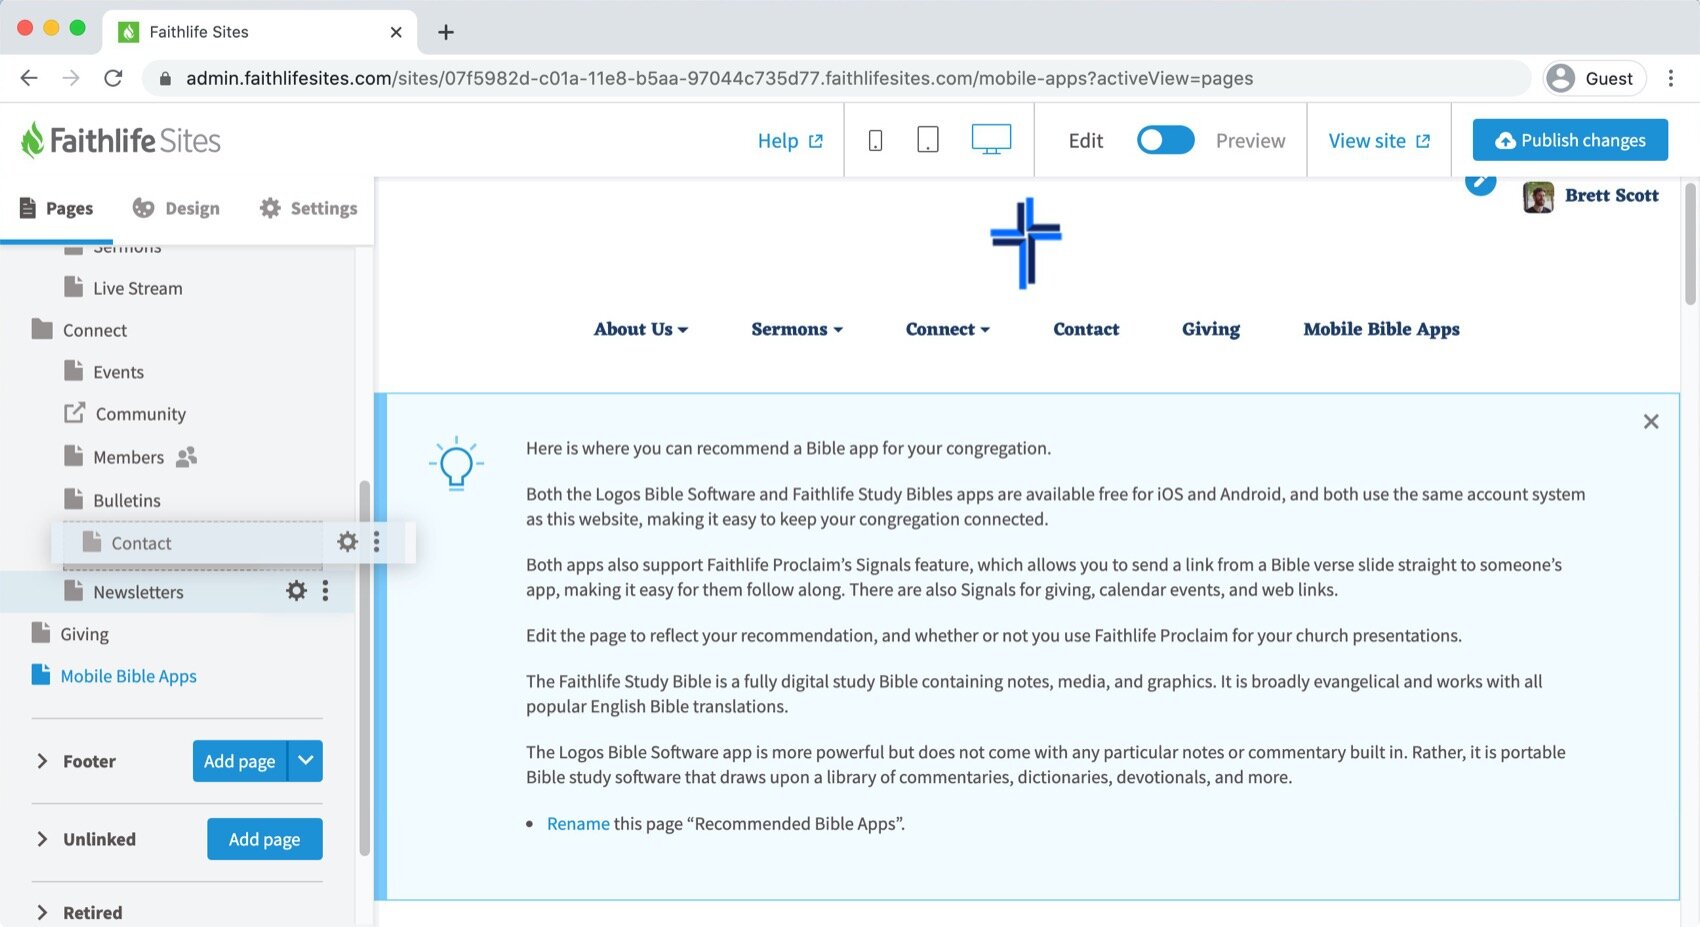This screenshot has height=927, width=1700.
Task: Open a new browser tab
Action: [x=446, y=32]
